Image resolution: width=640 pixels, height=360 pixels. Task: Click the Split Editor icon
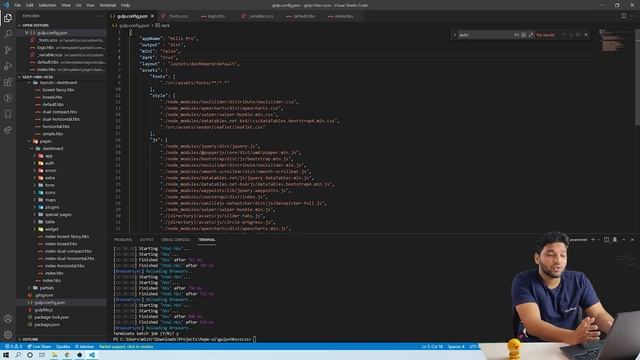coord(624,16)
